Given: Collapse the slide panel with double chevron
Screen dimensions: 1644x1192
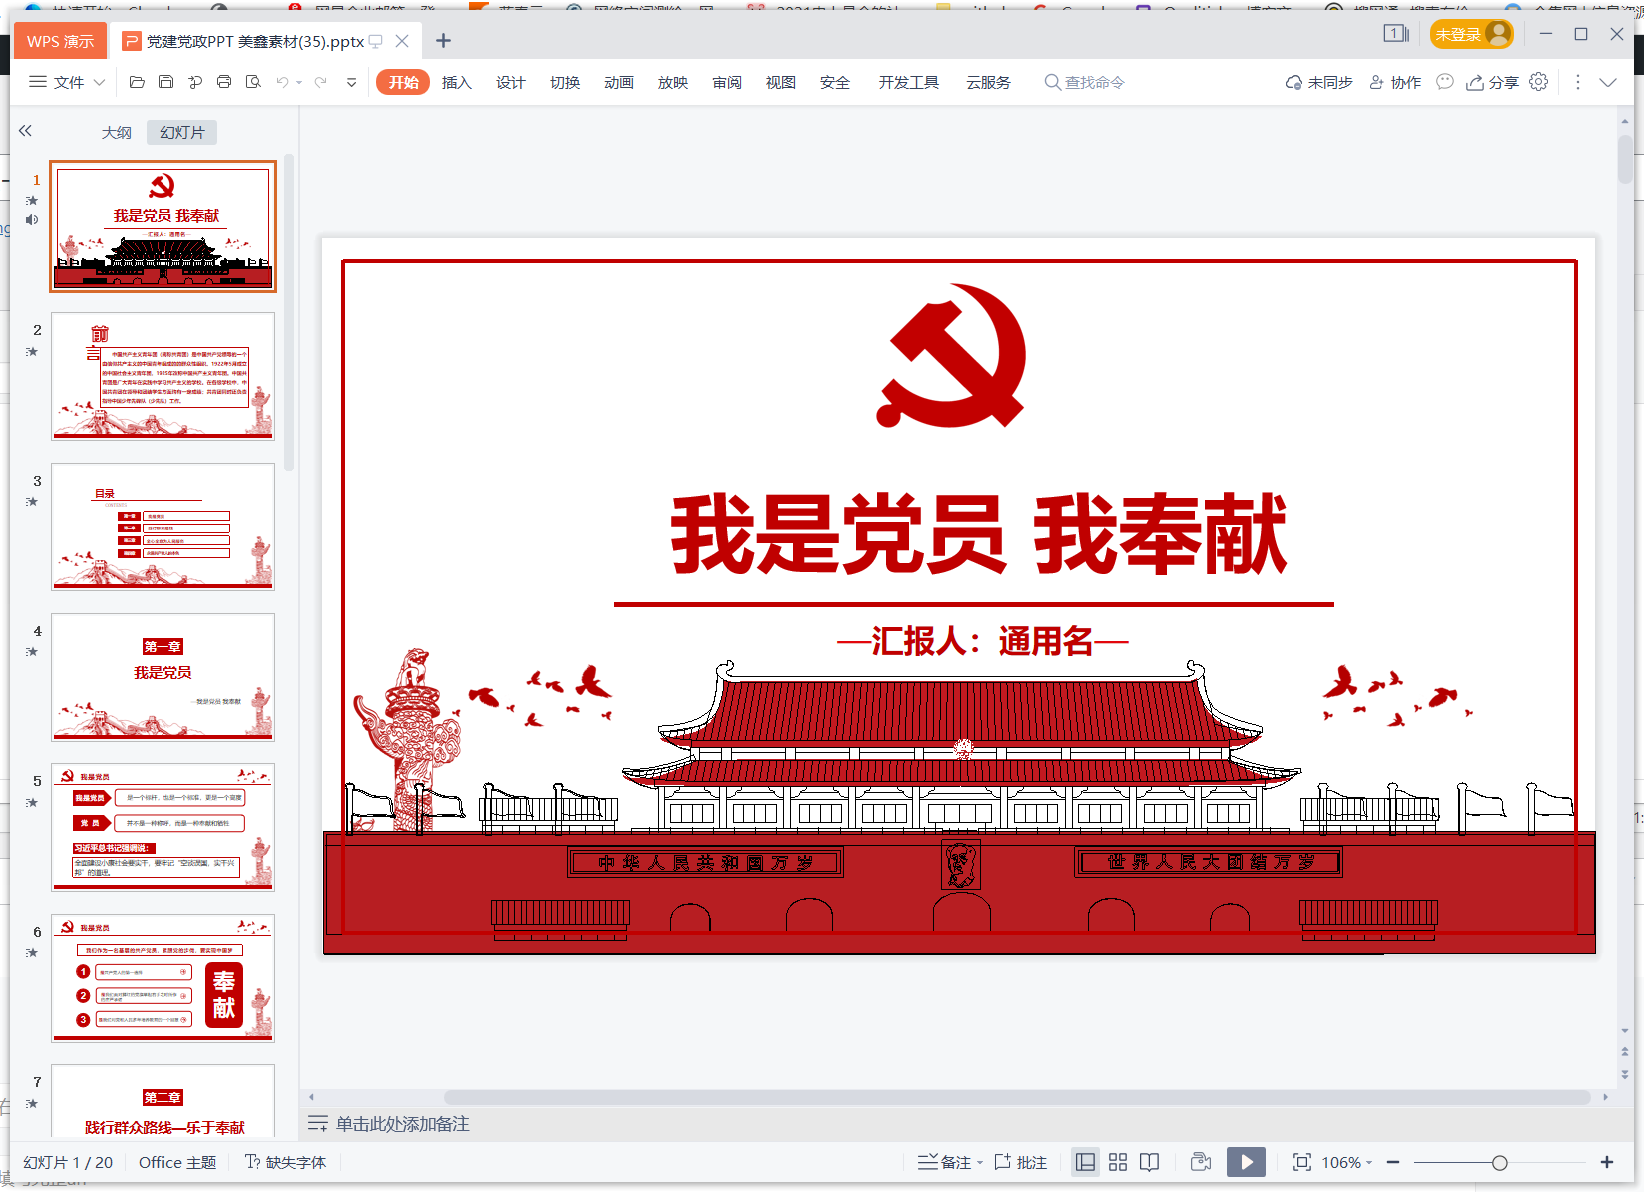Looking at the screenshot, I should (x=25, y=131).
